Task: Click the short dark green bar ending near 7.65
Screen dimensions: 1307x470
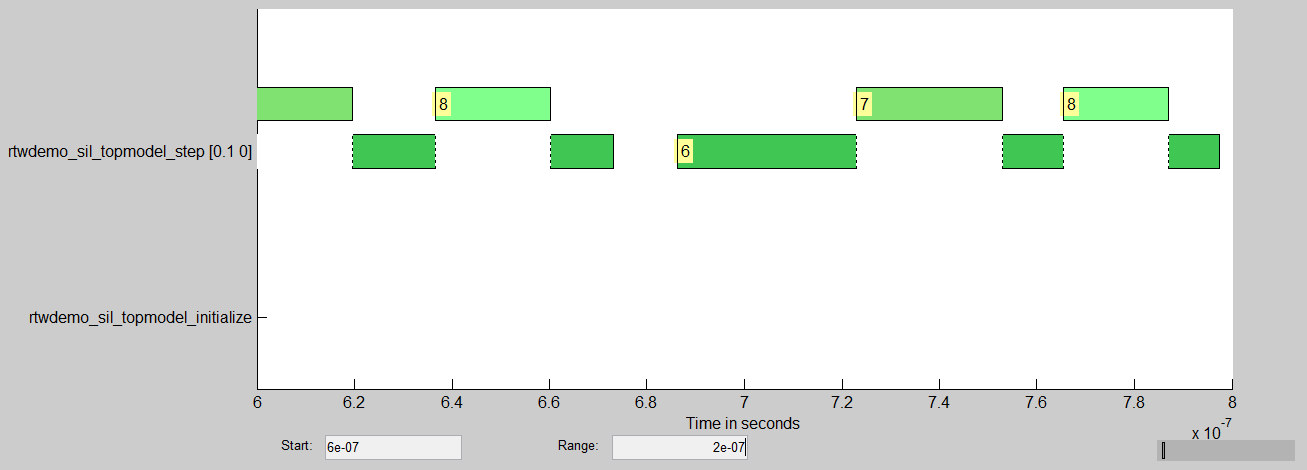Action: pyautogui.click(x=1033, y=151)
